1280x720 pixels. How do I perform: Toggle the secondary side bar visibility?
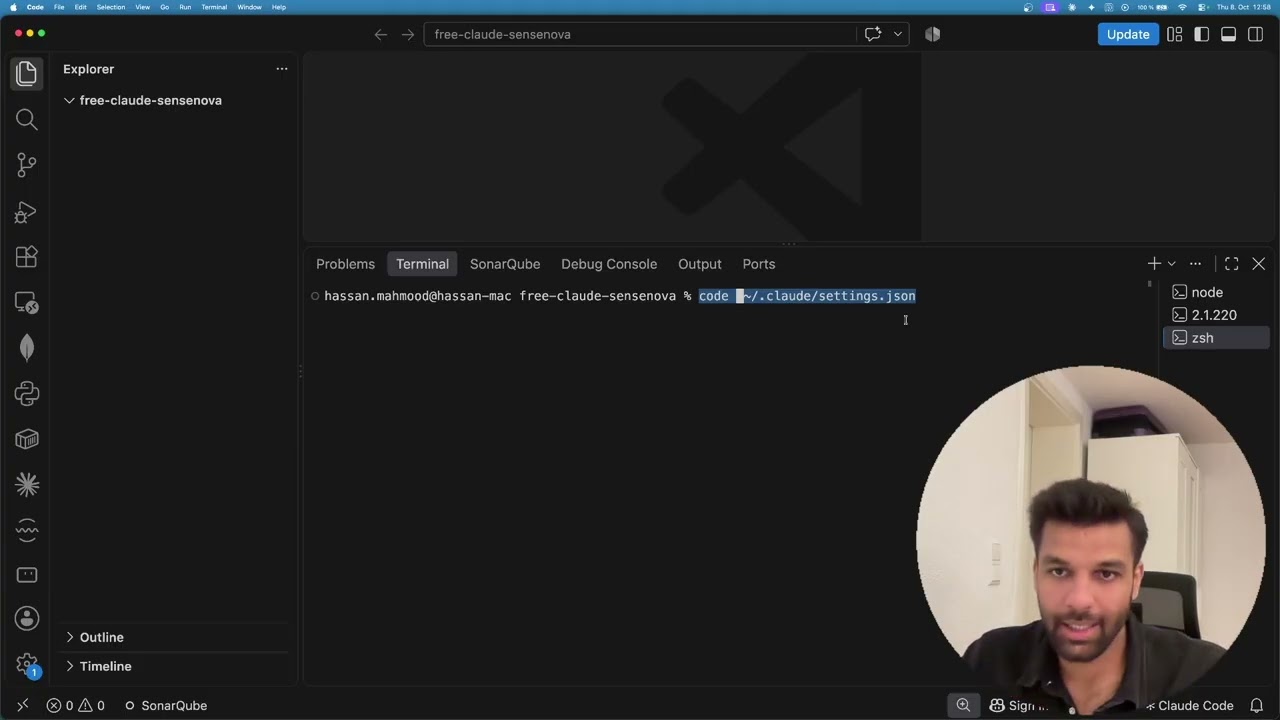coord(1255,34)
